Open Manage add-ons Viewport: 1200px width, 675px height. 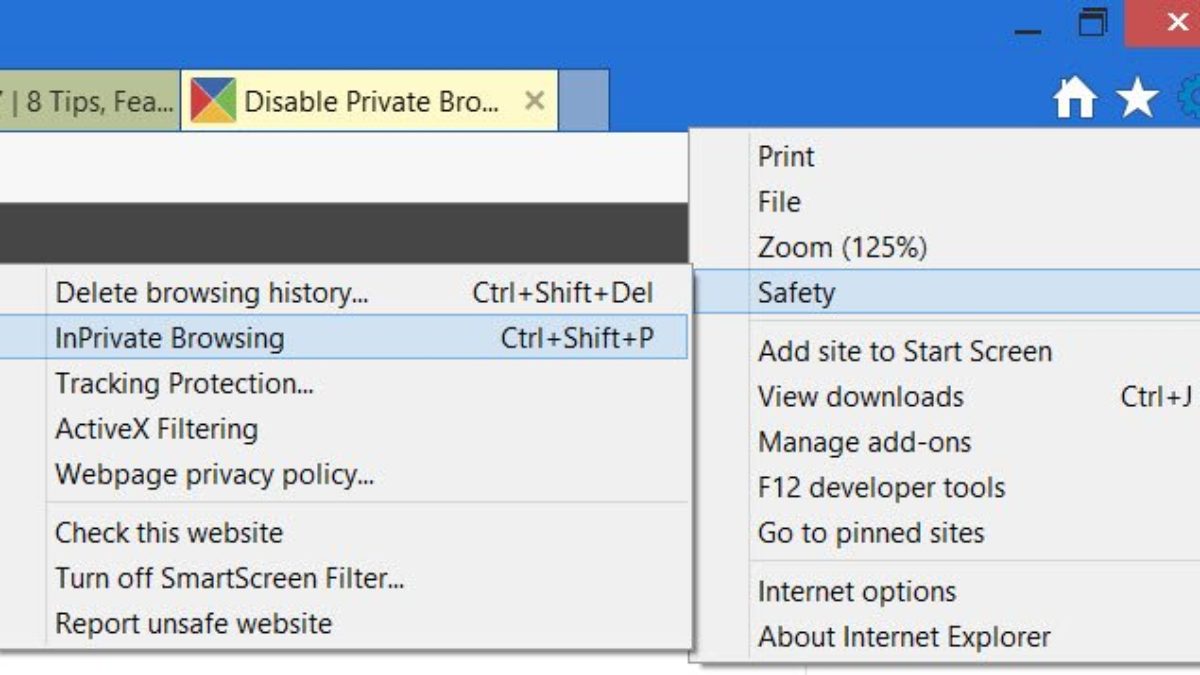pos(864,442)
